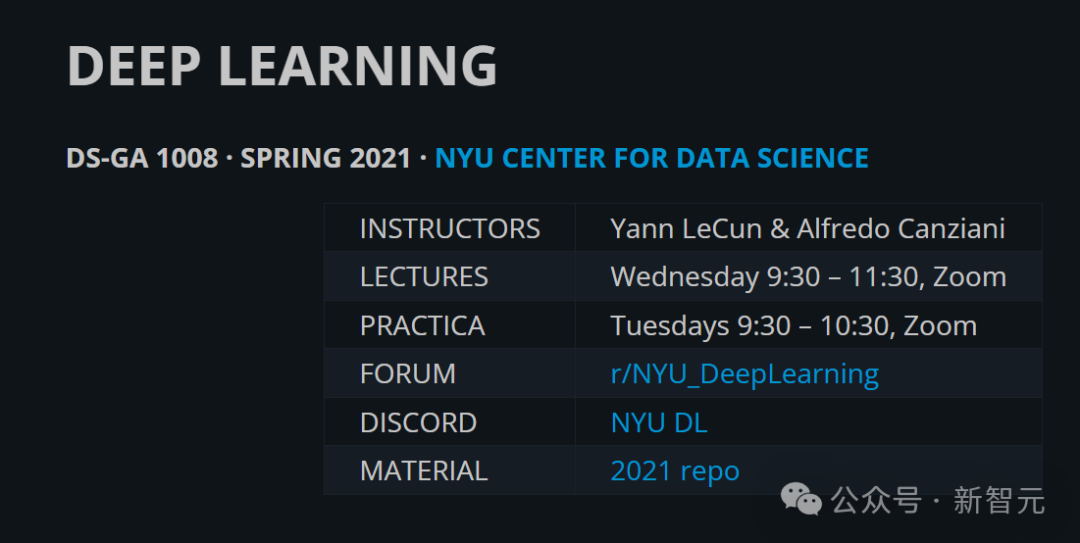Select the LECTURES label cell
Image resolution: width=1080 pixels, height=543 pixels.
(450, 277)
